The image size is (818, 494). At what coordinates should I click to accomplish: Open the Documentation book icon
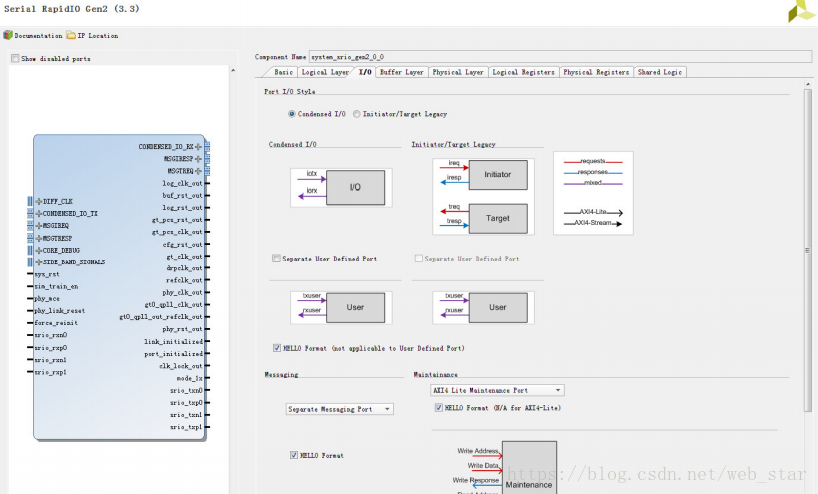pyautogui.click(x=8, y=35)
